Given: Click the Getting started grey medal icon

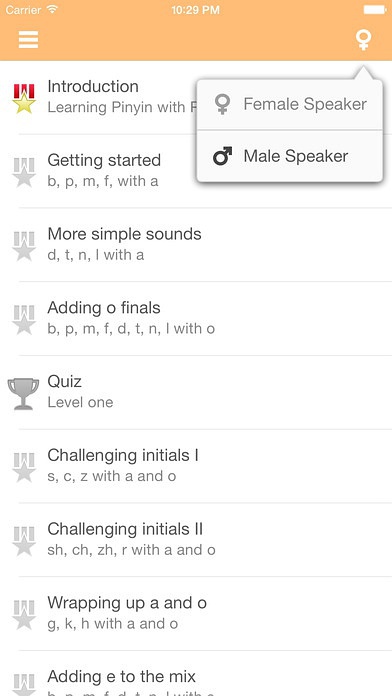Looking at the screenshot, I should pos(24,172).
